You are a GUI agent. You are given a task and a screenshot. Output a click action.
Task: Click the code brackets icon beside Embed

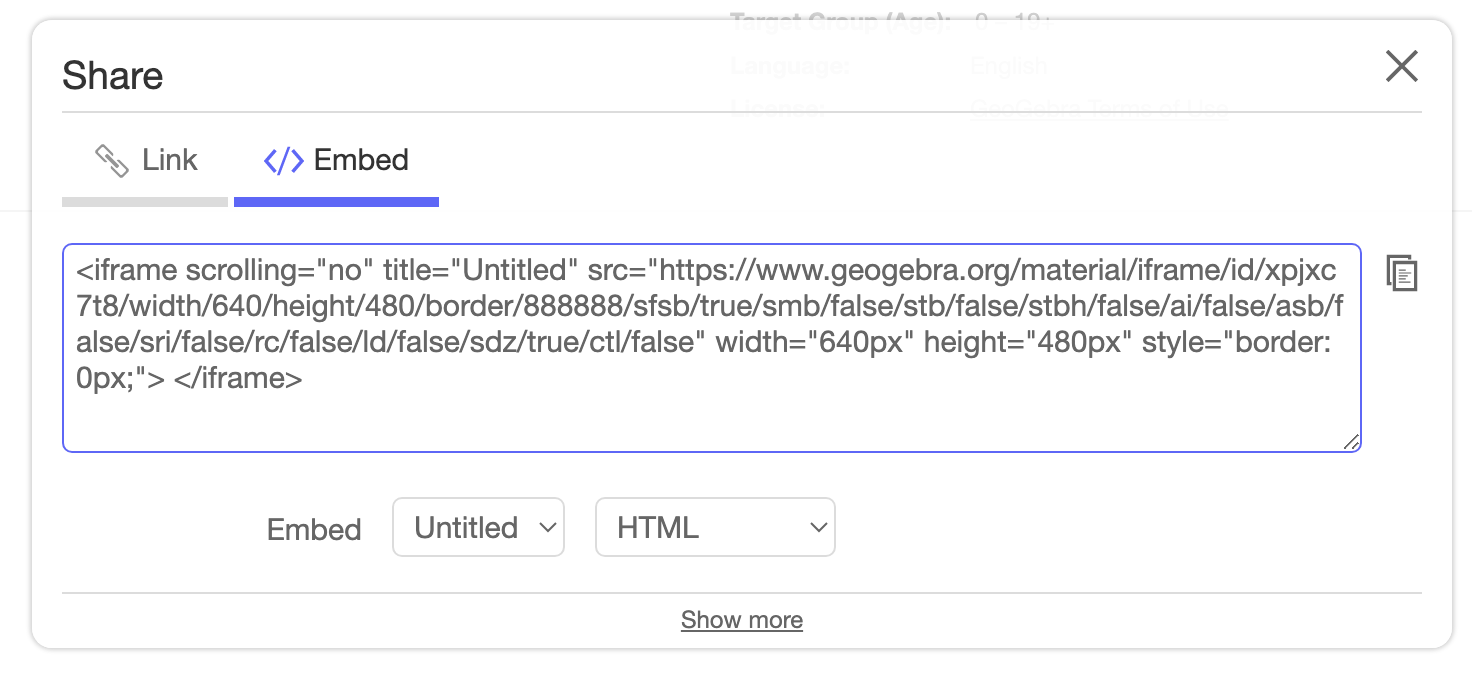(x=283, y=161)
